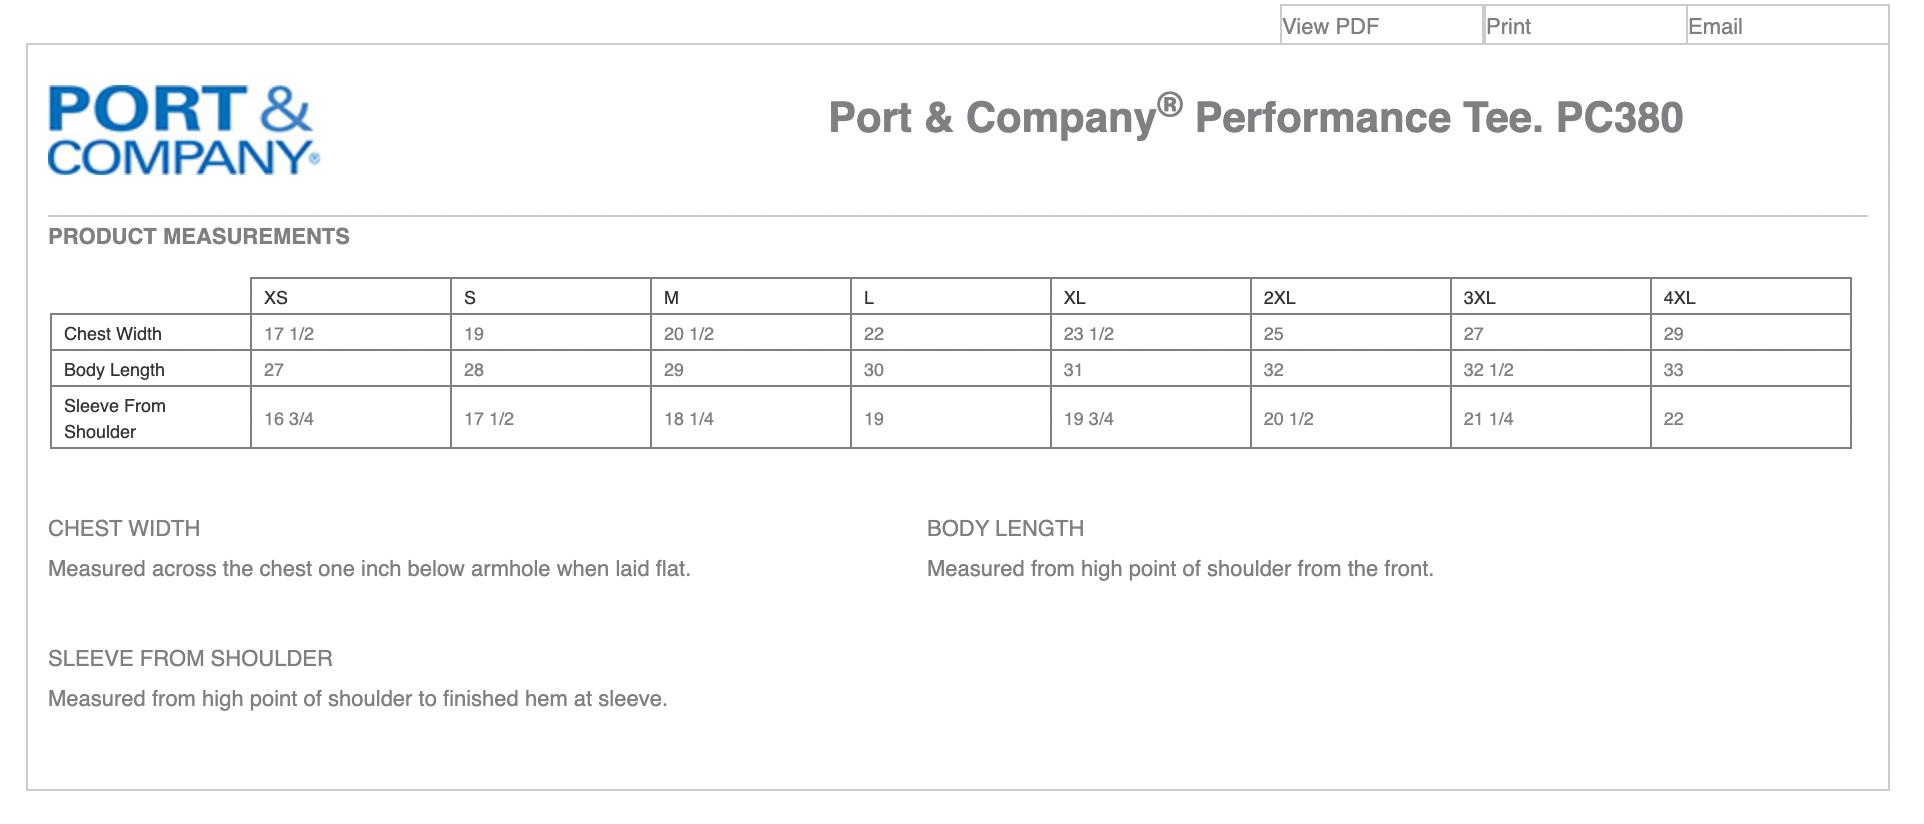The height and width of the screenshot is (824, 1924).
Task: Select the 2XL column header
Action: click(x=1279, y=298)
